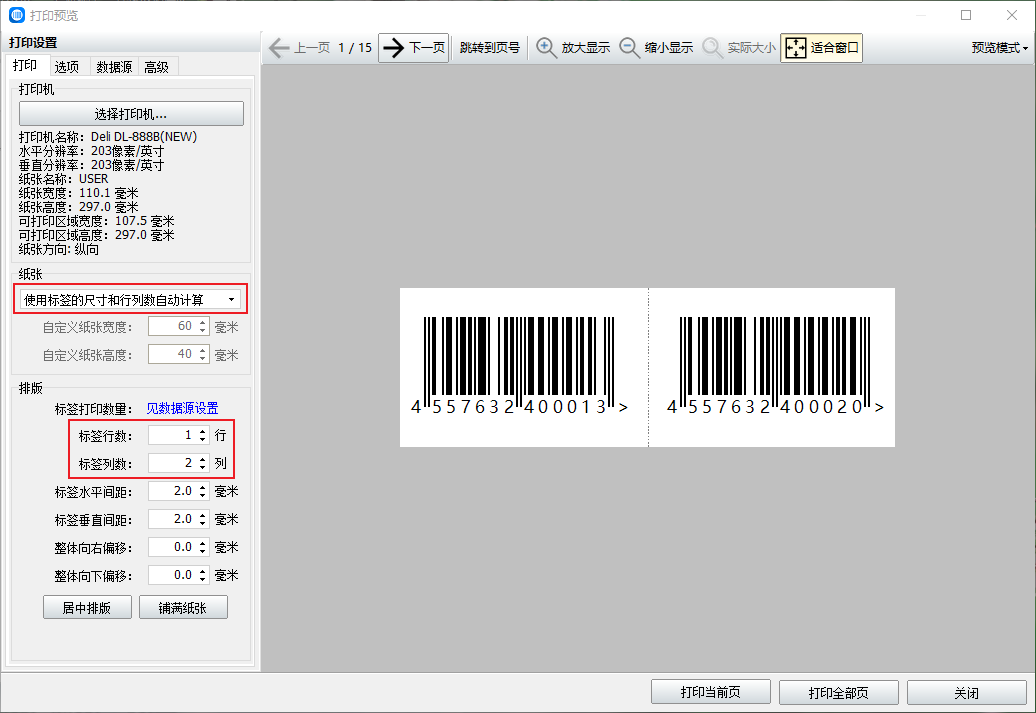Switch to the 数据源 tab
This screenshot has width=1036, height=713.
pos(114,67)
